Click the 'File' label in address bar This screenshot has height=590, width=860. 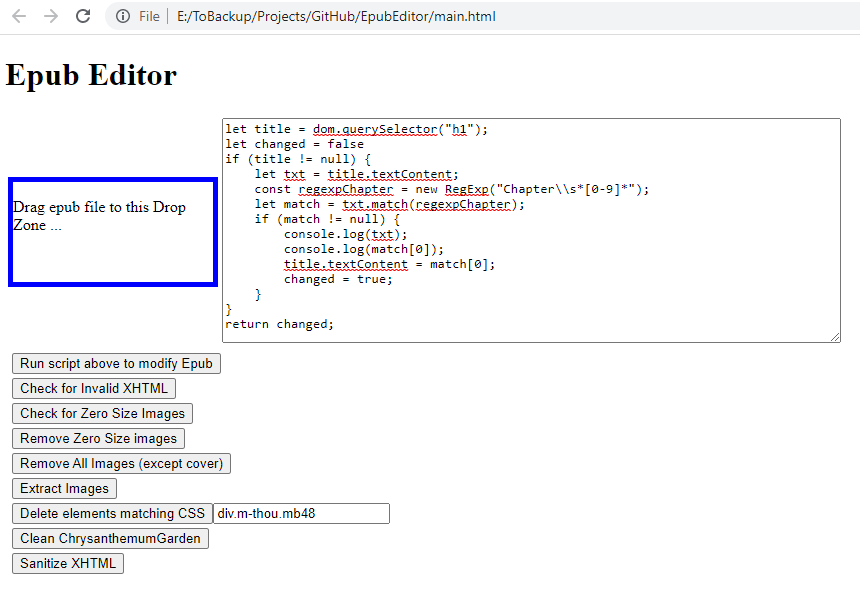(149, 16)
